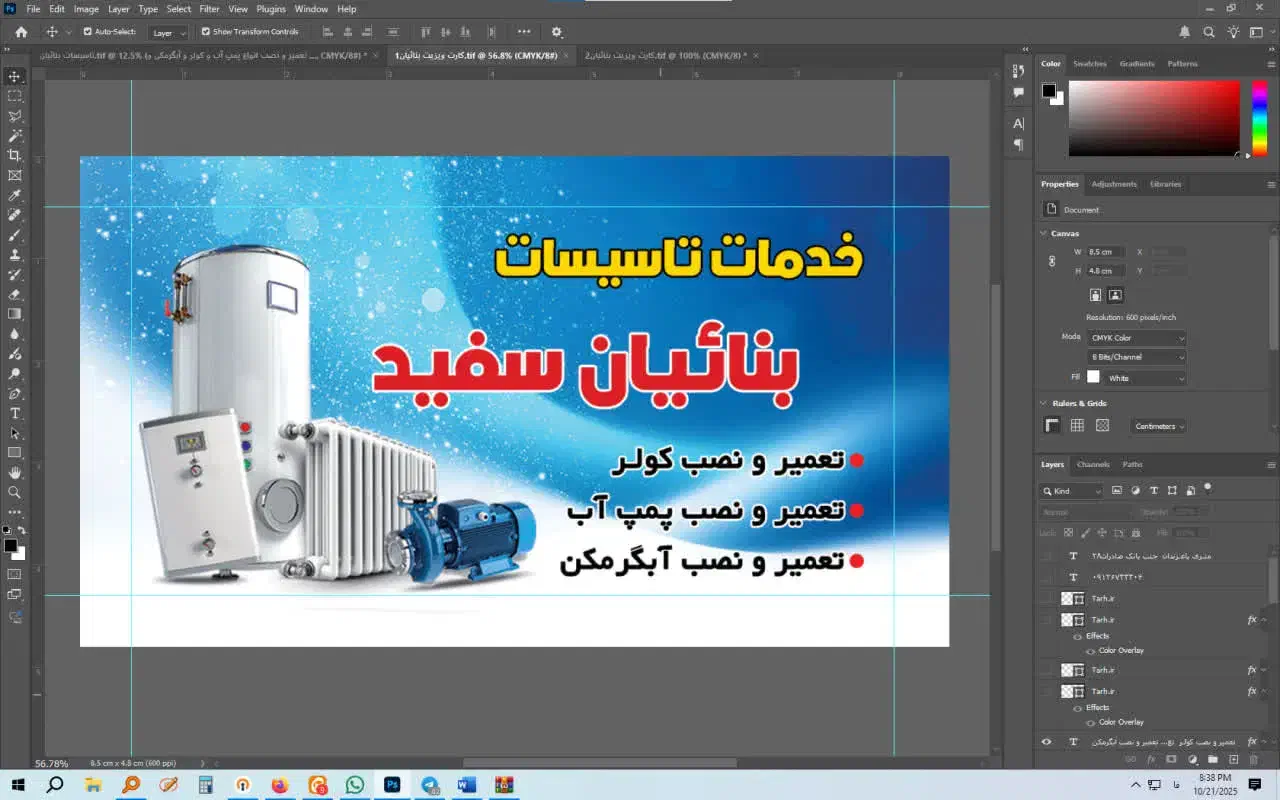Open the Clone Stamp tool
This screenshot has height=800, width=1280.
point(14,255)
